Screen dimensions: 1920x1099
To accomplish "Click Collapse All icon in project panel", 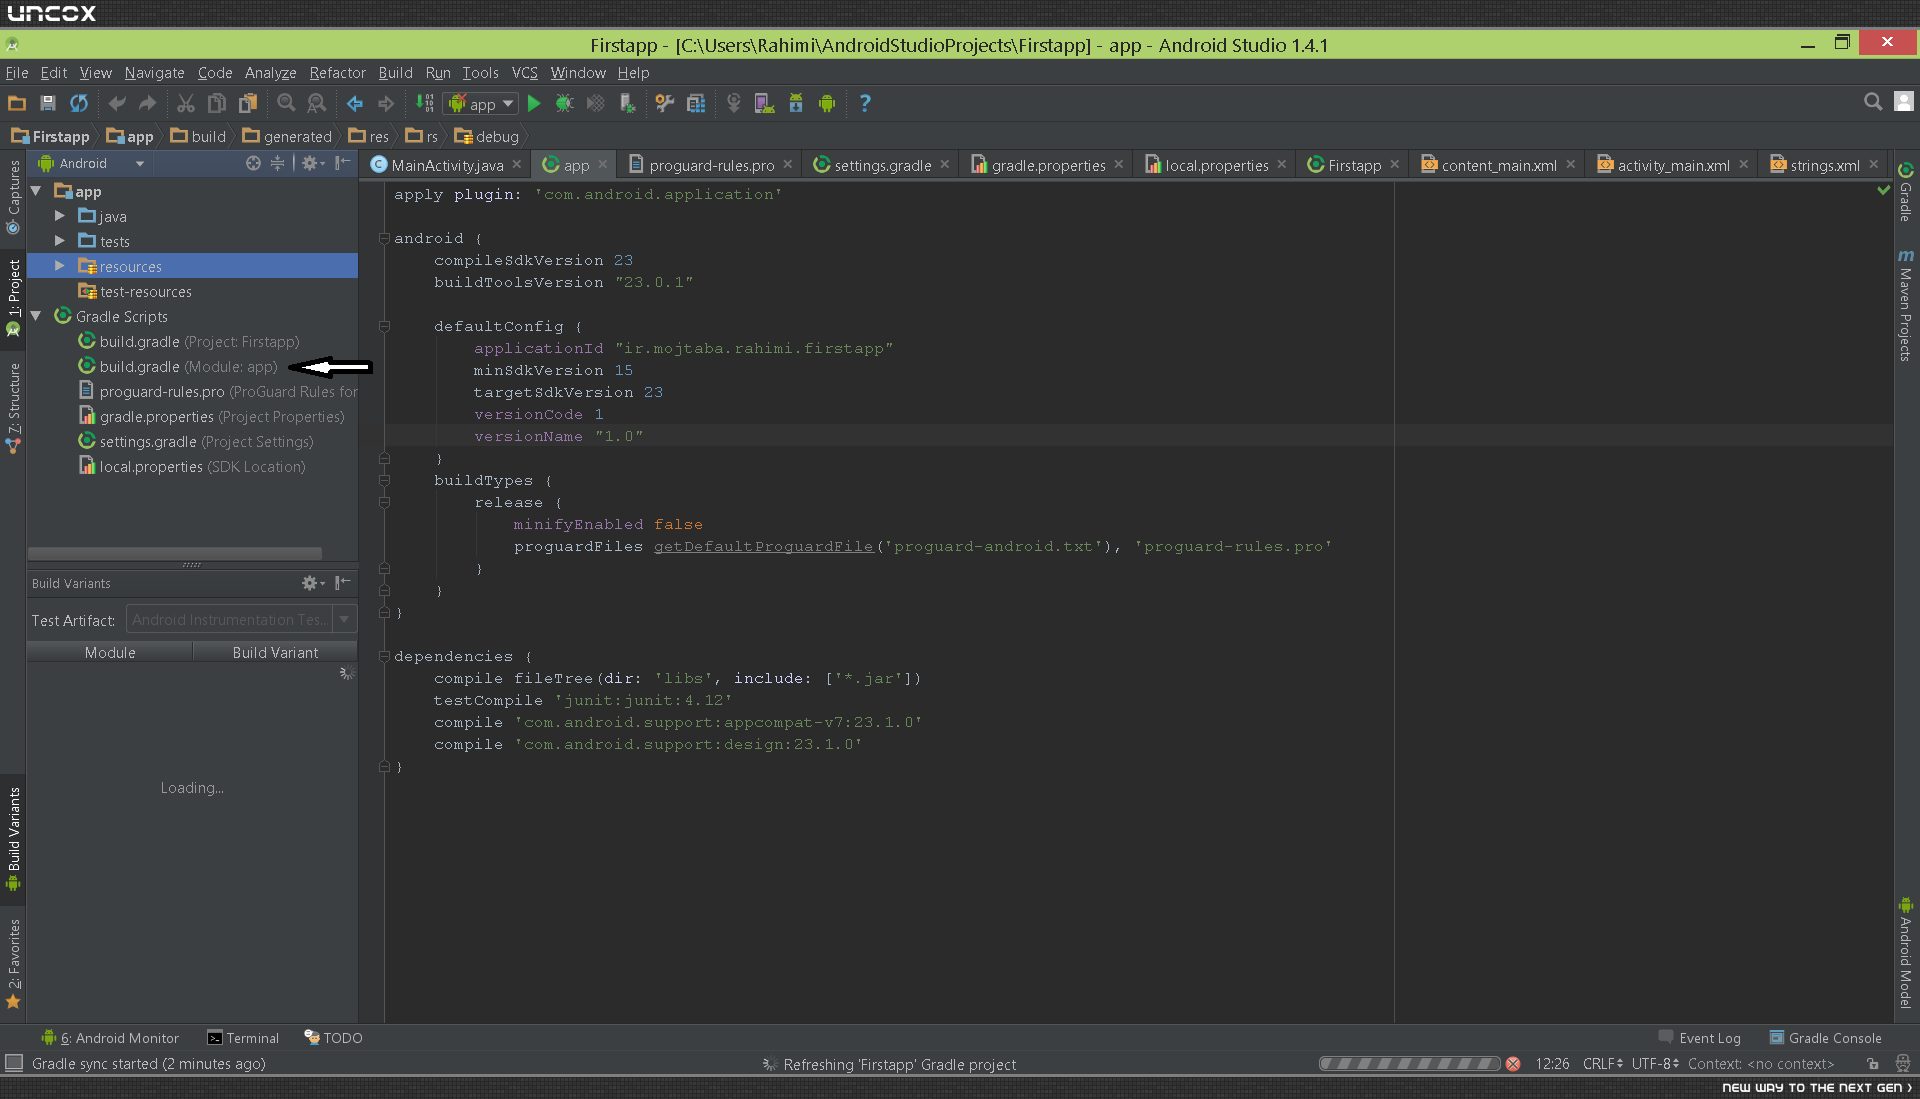I will pos(278,163).
